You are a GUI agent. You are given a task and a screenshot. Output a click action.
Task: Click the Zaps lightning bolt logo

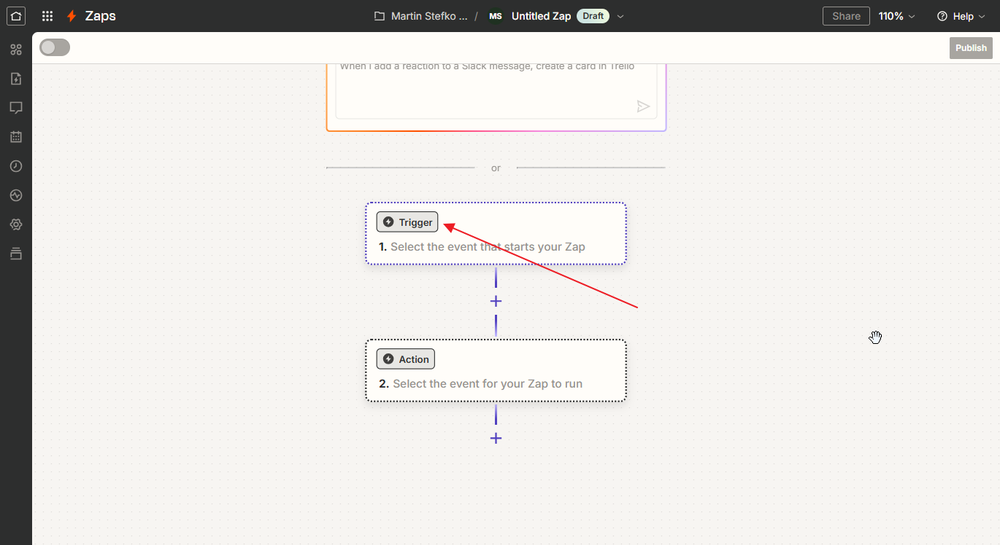(x=71, y=16)
